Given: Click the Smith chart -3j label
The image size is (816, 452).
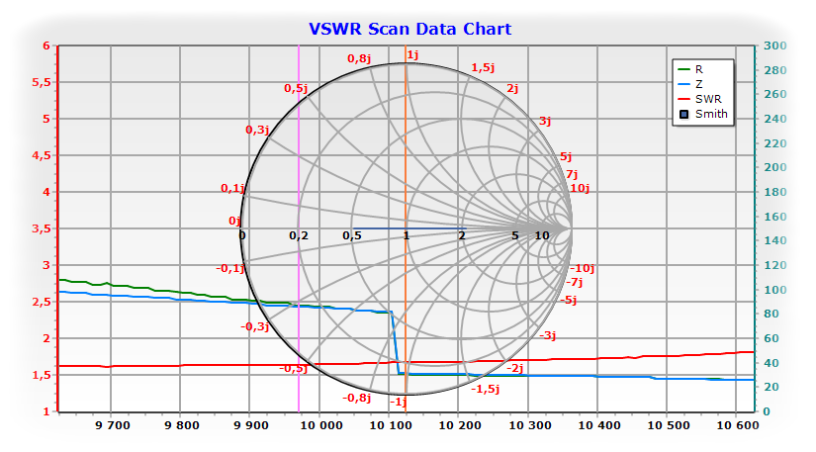Looking at the screenshot, I should 547,335.
